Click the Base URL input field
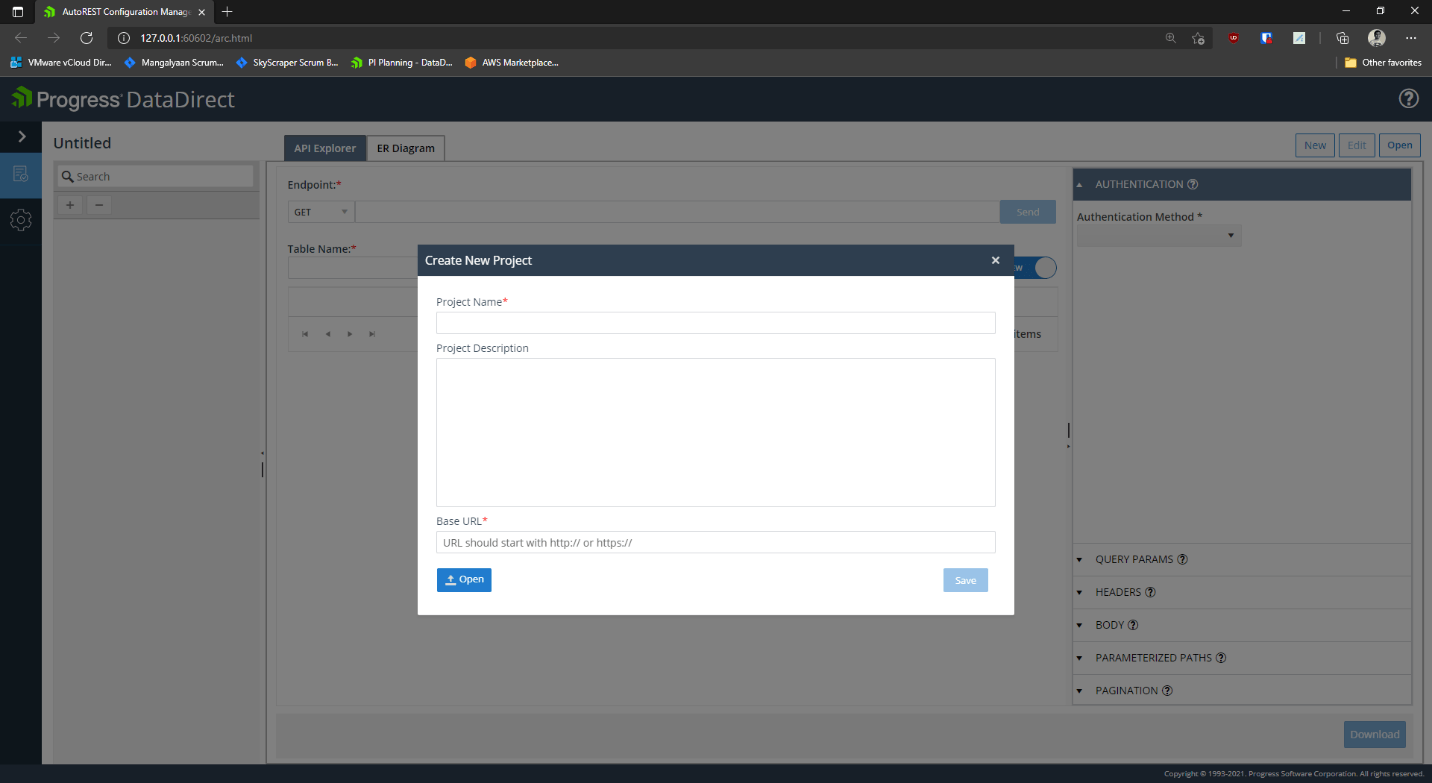 (715, 542)
